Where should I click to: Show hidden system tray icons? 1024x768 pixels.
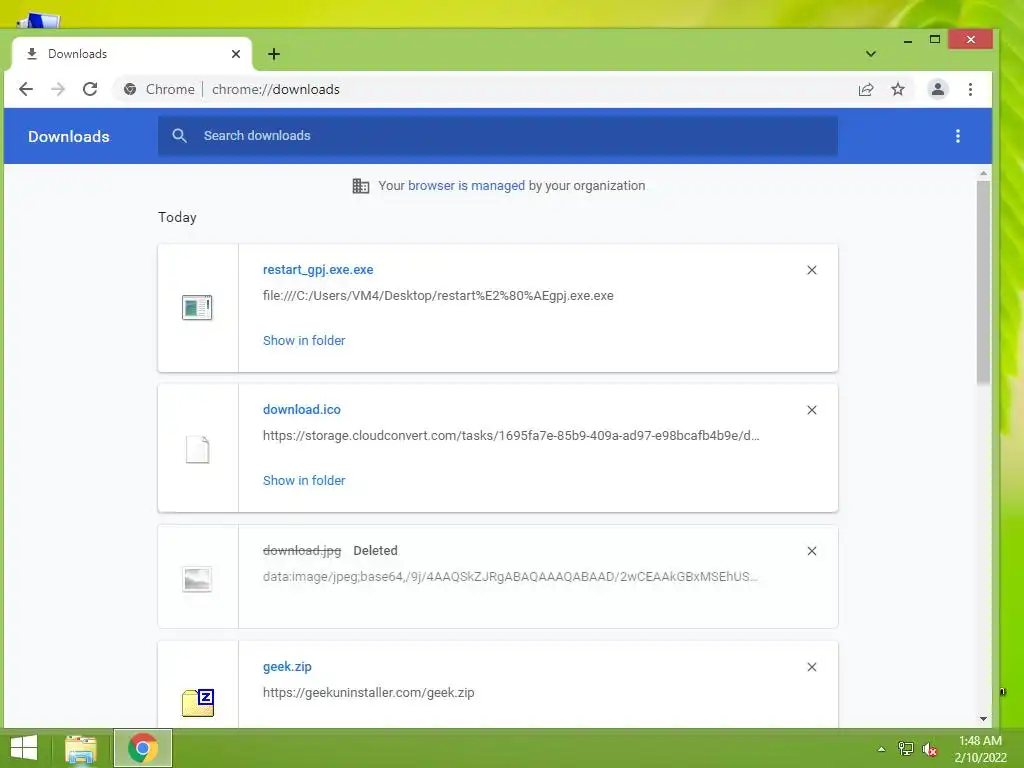tap(881, 749)
